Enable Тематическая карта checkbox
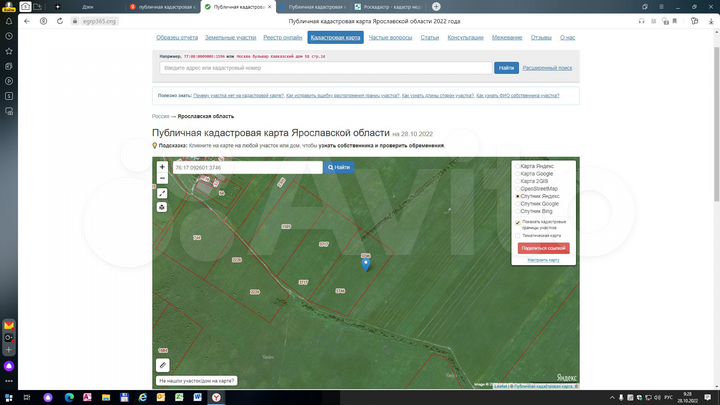The image size is (720, 405). (518, 236)
